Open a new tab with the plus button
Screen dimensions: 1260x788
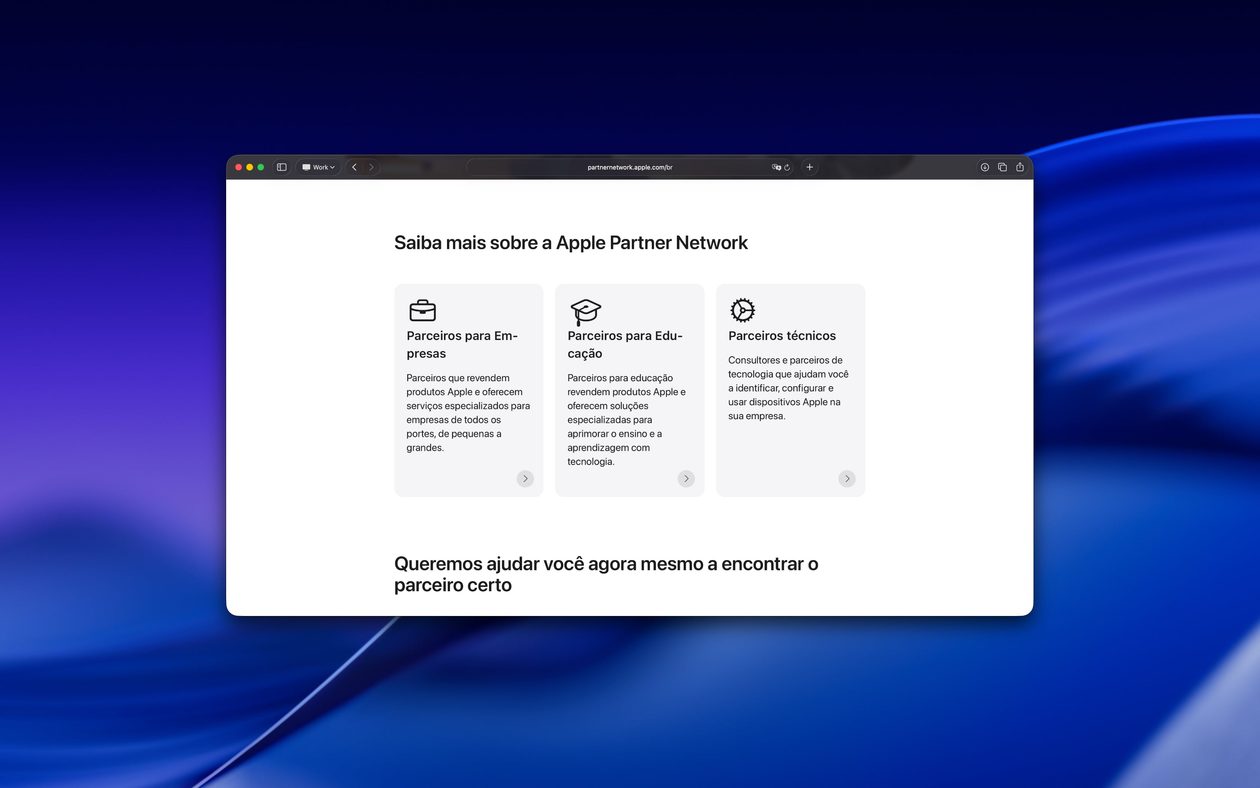coord(809,167)
